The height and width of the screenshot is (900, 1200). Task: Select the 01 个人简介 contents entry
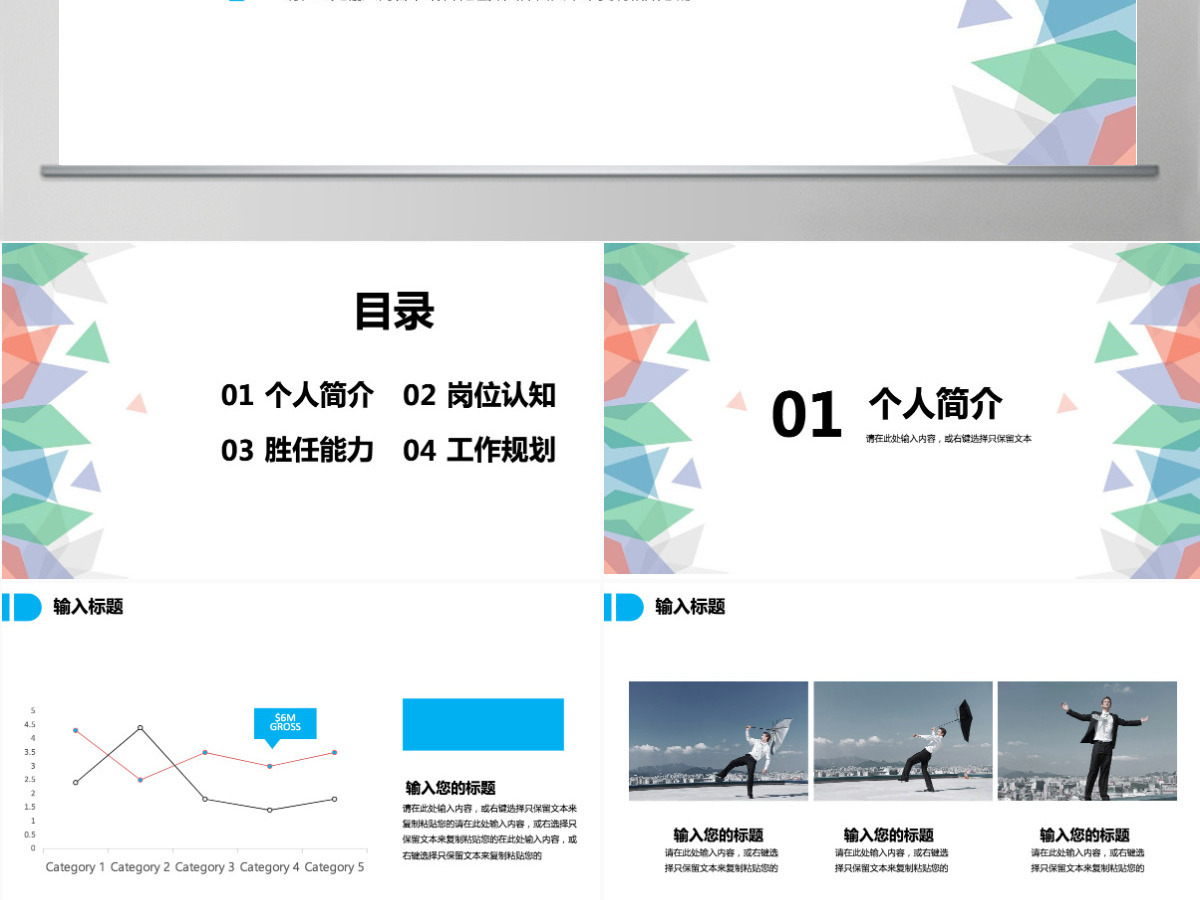pyautogui.click(x=297, y=395)
